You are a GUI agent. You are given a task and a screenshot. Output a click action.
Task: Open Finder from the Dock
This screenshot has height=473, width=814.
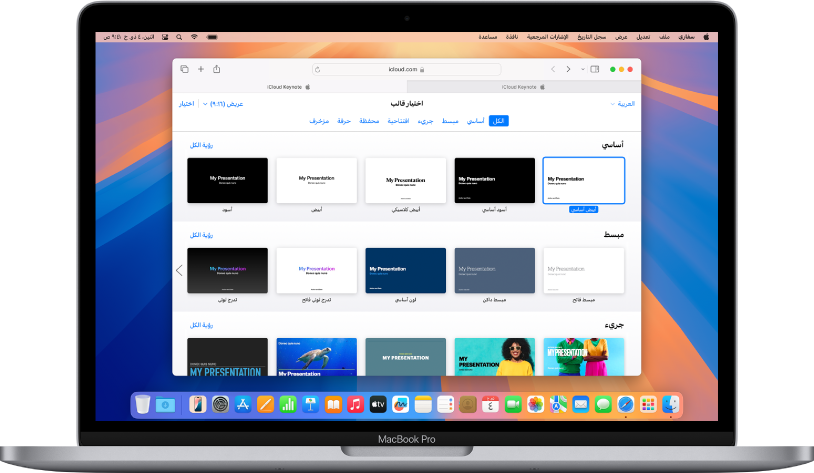coord(671,404)
